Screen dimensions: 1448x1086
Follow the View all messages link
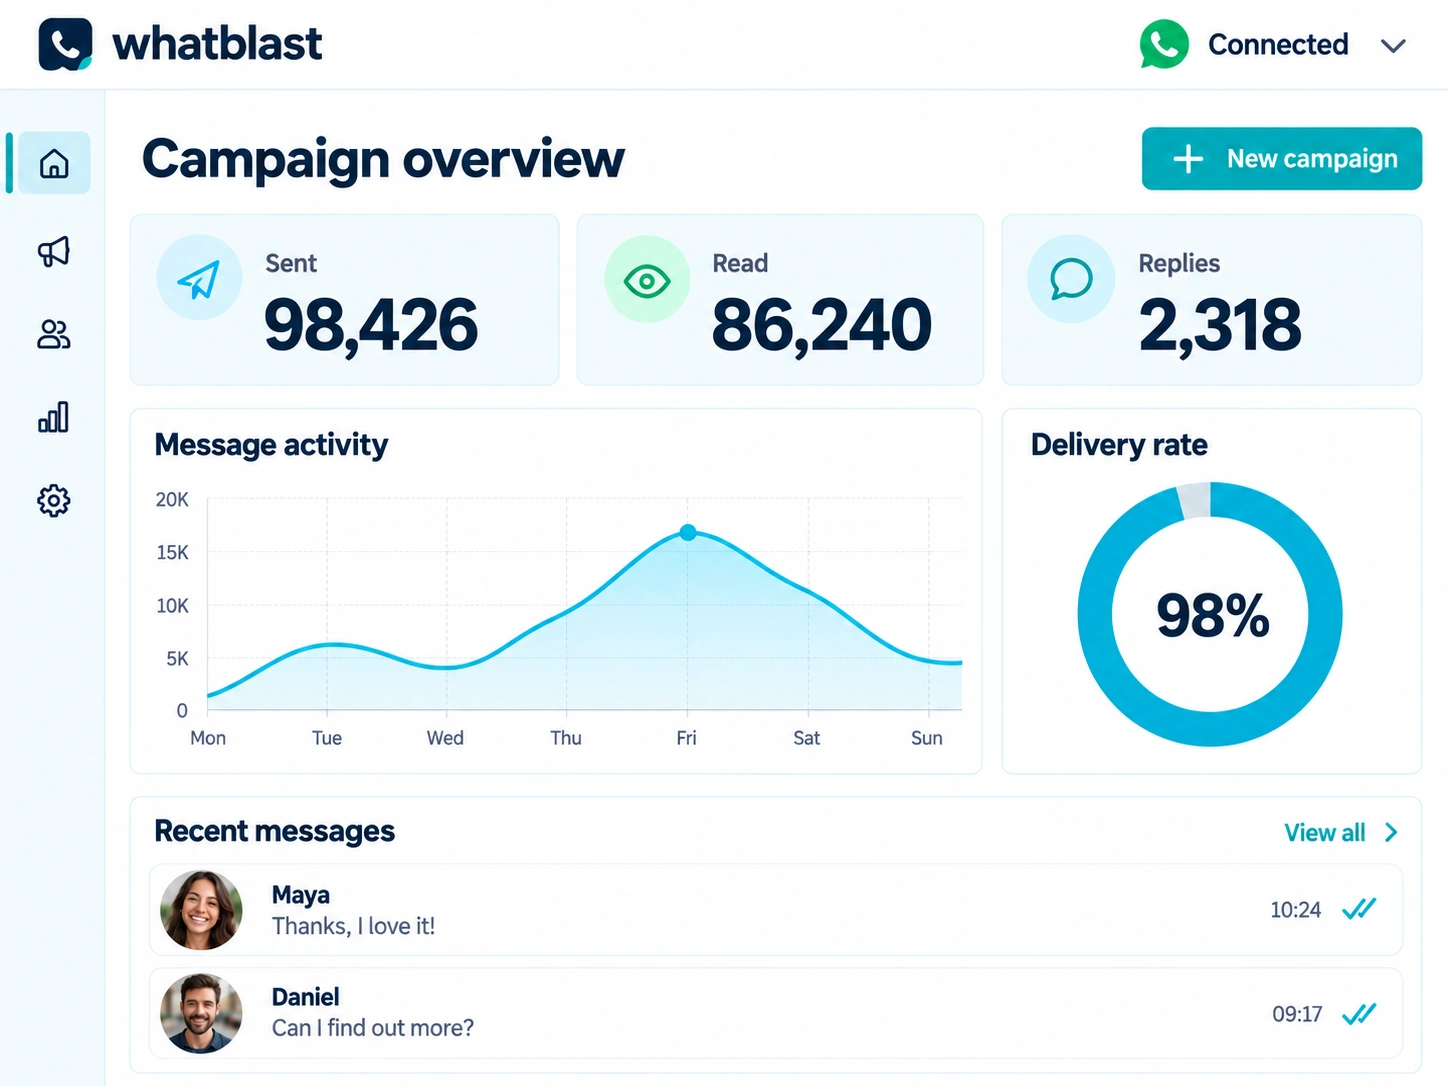1324,832
